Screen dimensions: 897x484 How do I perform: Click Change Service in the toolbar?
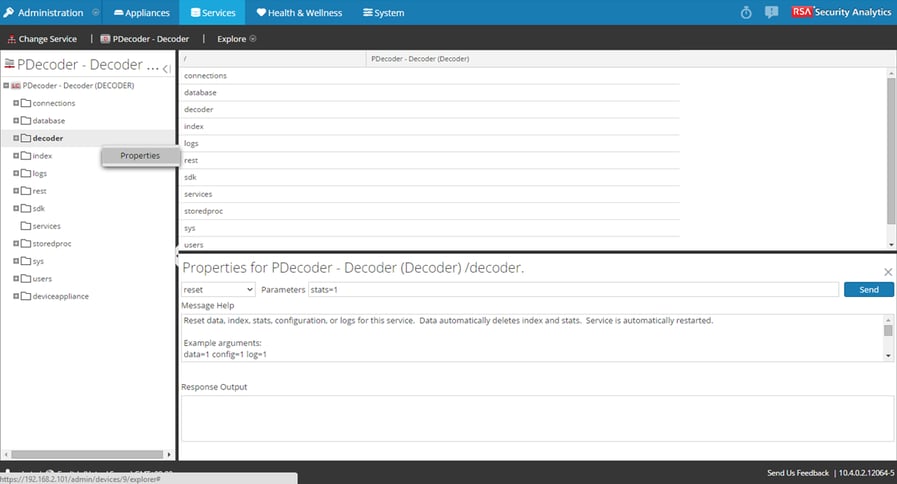tap(42, 39)
